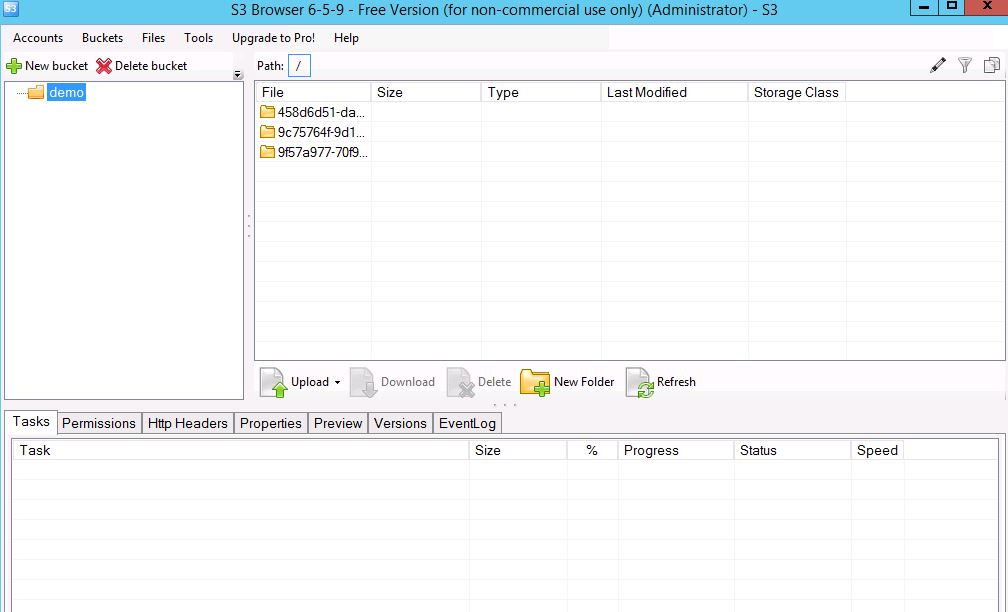Screen dimensions: 1008x612
Task: Switch to the Properties tab
Action: coord(271,423)
